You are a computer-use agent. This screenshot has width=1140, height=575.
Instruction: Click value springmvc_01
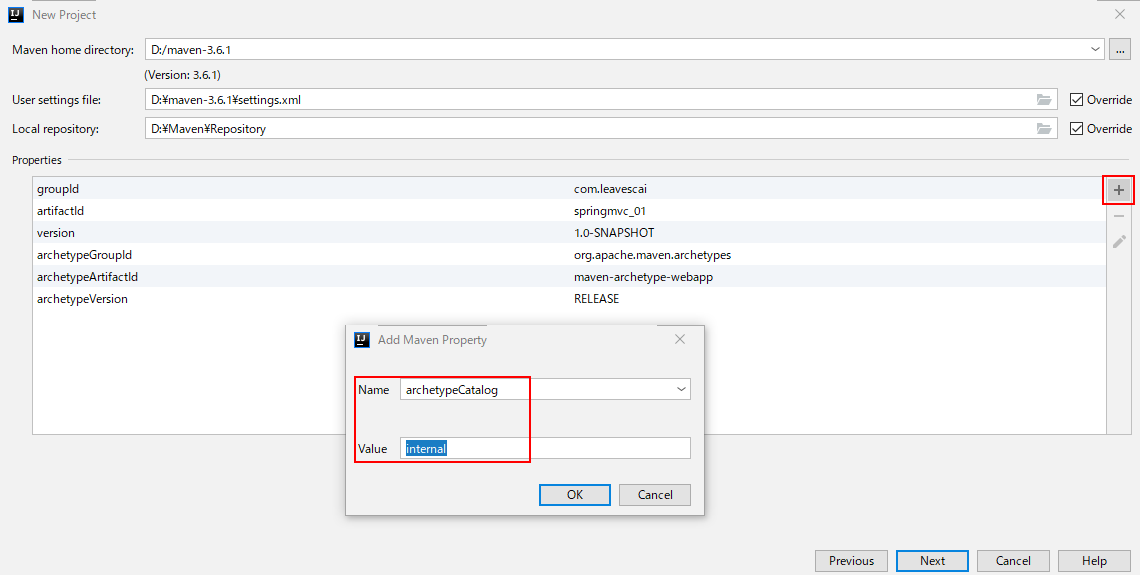click(609, 211)
